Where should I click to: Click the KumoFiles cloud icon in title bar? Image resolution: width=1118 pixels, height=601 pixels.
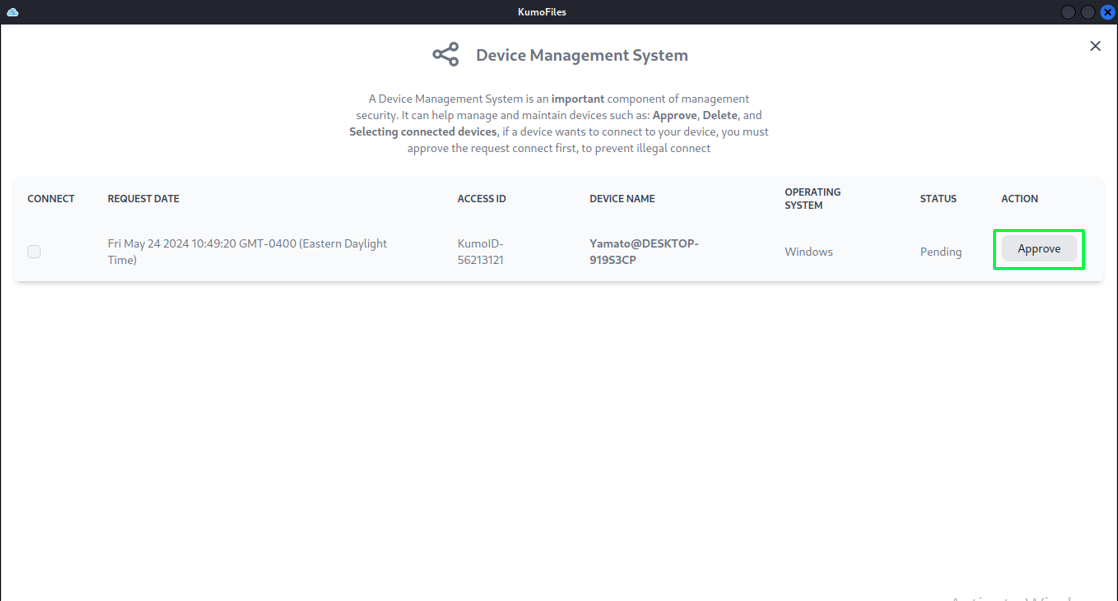[13, 12]
